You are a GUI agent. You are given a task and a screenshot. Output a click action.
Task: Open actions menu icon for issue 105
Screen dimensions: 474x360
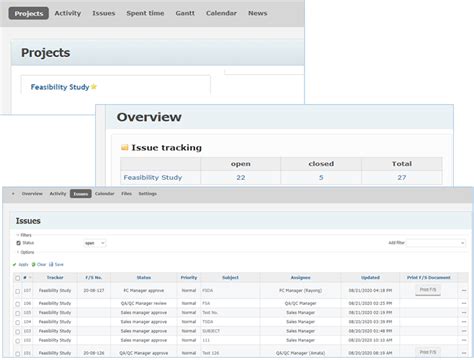point(464,313)
